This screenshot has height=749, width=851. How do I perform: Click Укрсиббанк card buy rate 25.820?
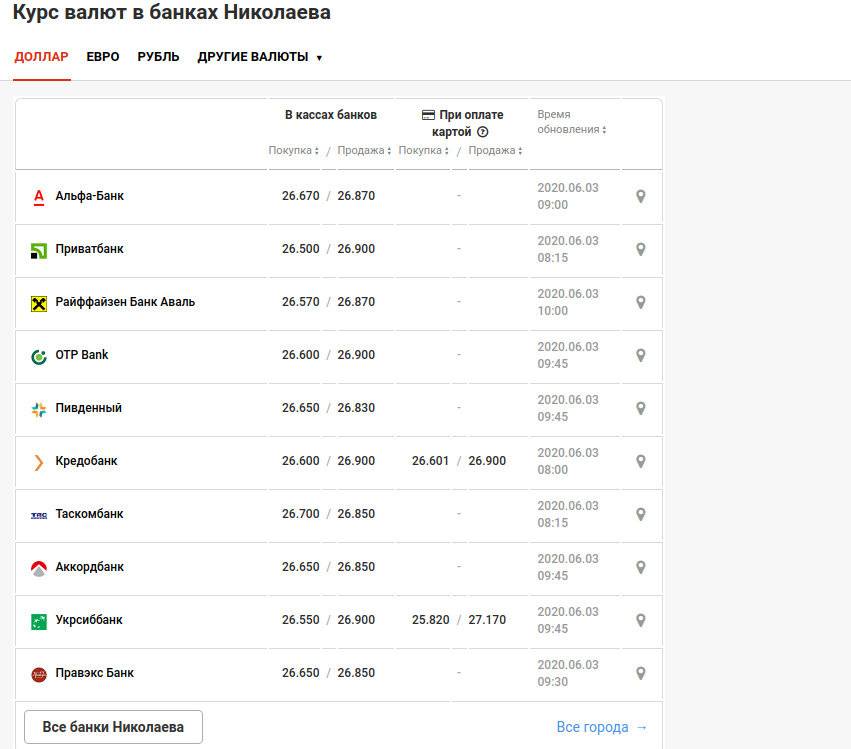tap(430, 620)
